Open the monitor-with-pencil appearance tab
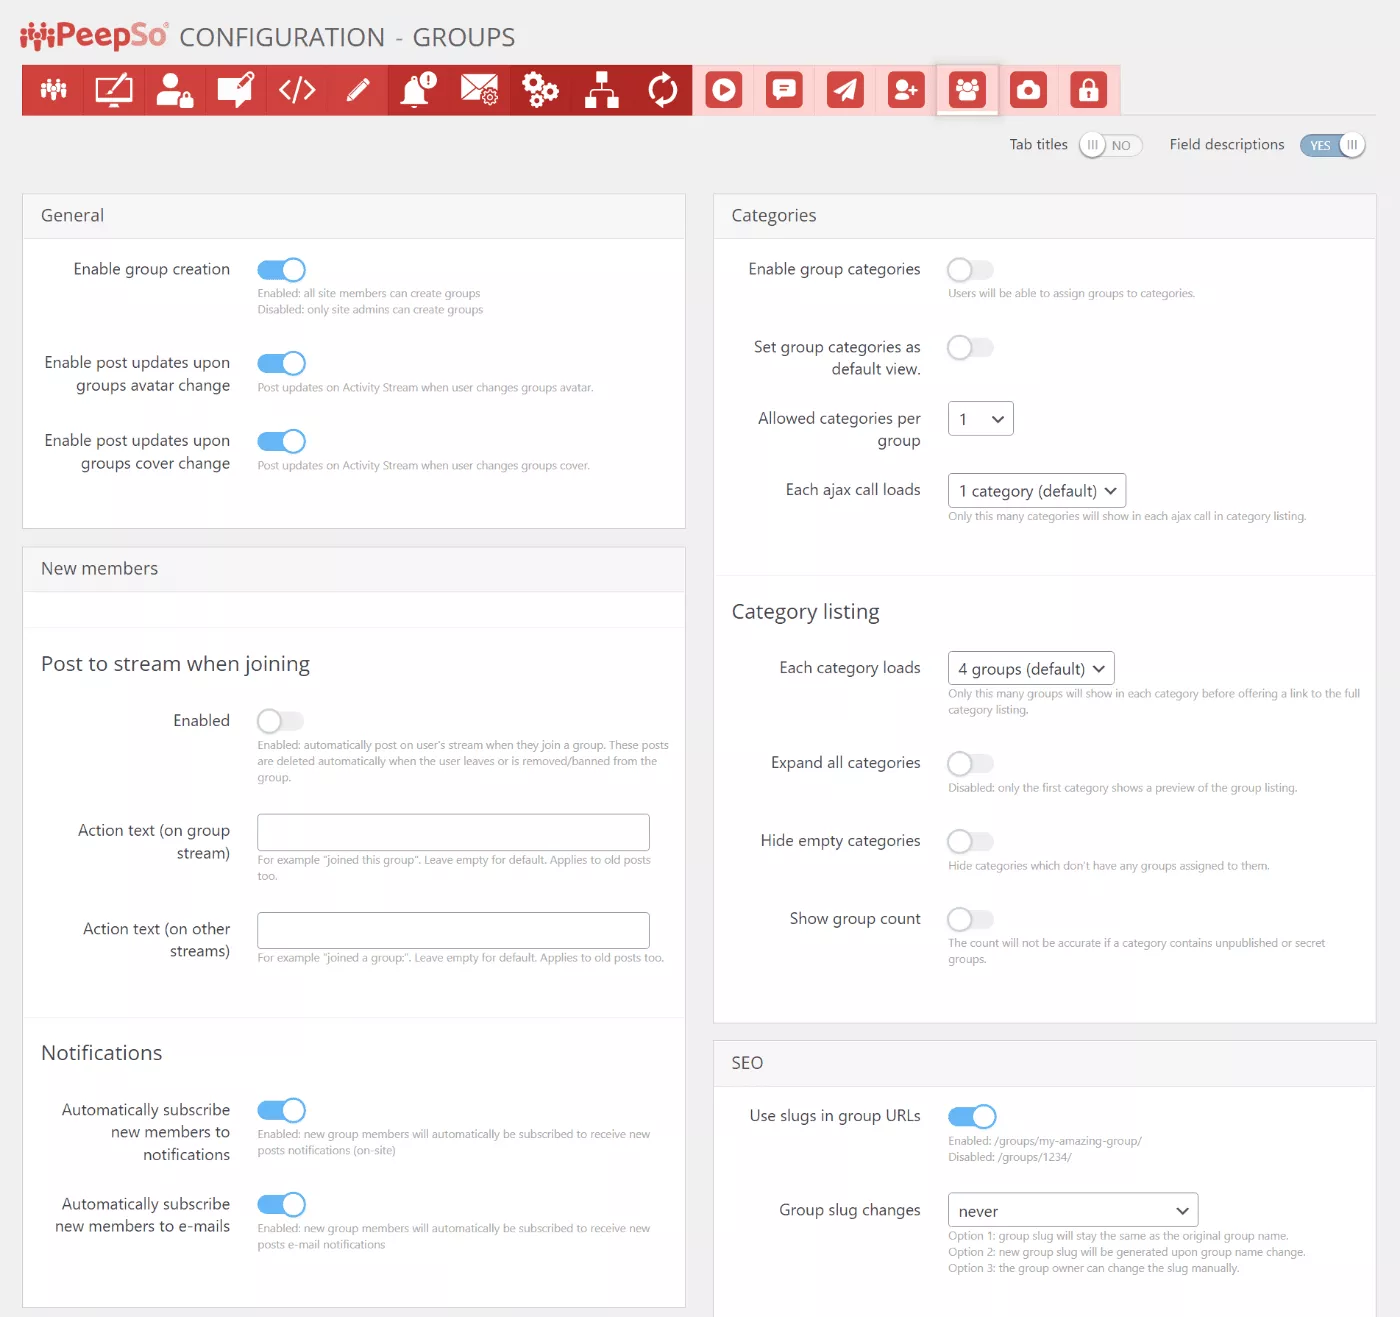Viewport: 1400px width, 1317px height. click(x=114, y=90)
